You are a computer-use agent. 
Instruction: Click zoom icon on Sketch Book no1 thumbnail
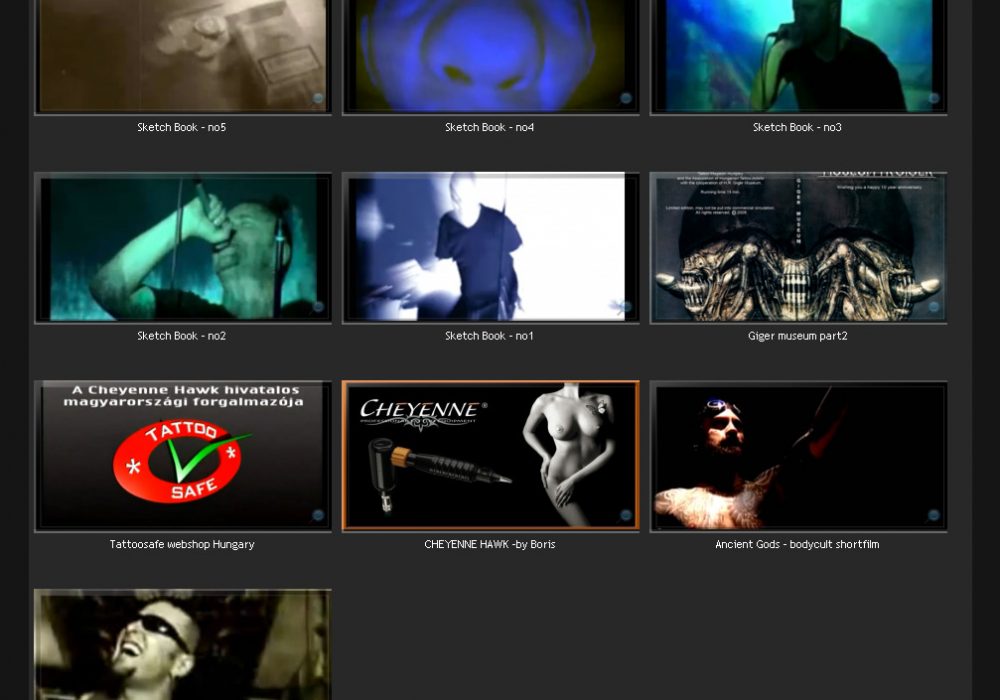626,307
